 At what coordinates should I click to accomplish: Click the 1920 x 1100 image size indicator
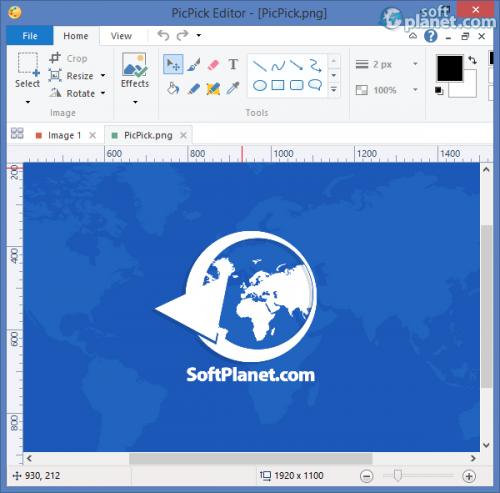click(292, 476)
